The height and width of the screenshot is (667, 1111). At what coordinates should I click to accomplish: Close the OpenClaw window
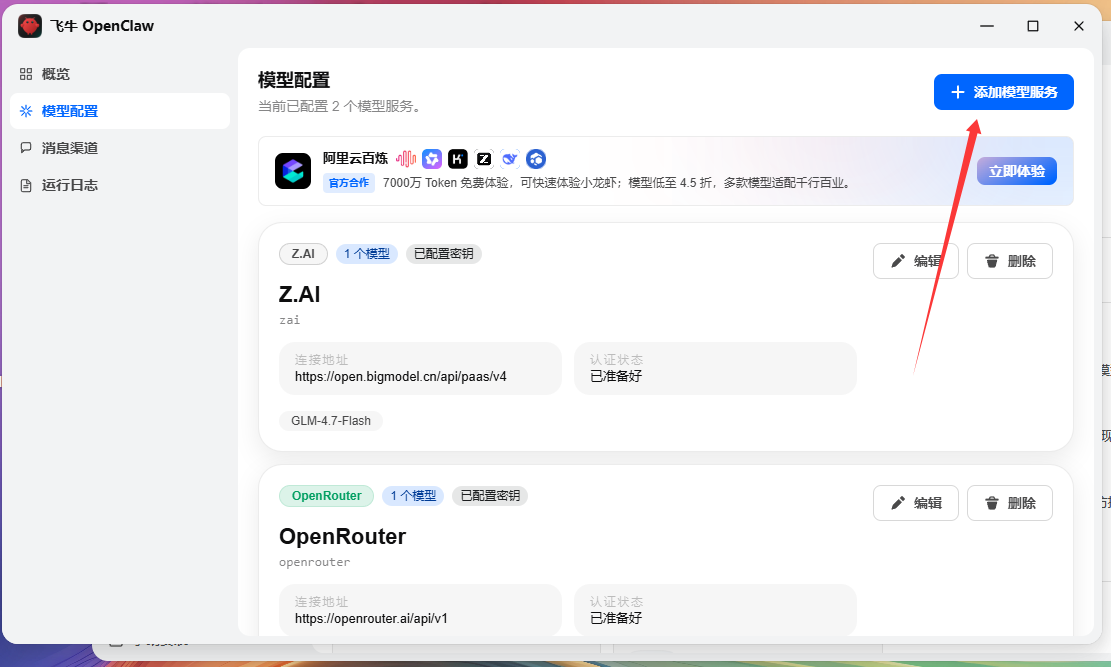1079,26
